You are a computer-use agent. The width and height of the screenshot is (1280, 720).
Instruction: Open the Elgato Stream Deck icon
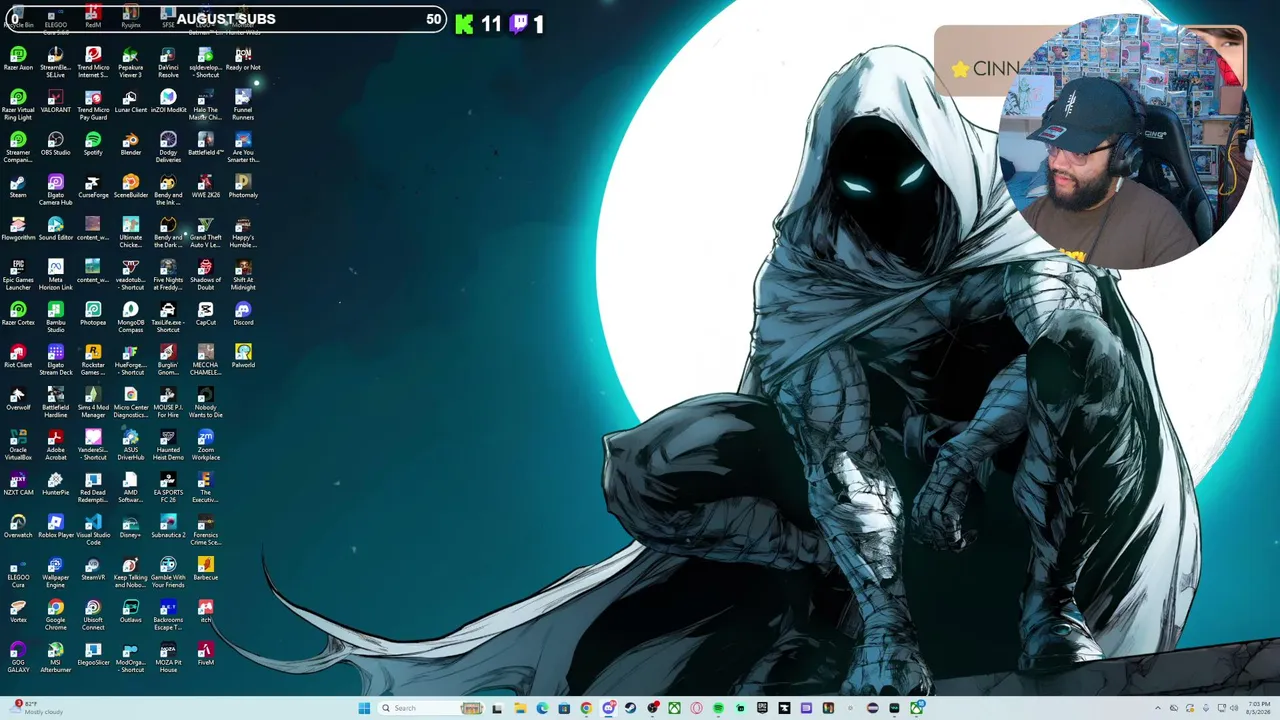55,360
